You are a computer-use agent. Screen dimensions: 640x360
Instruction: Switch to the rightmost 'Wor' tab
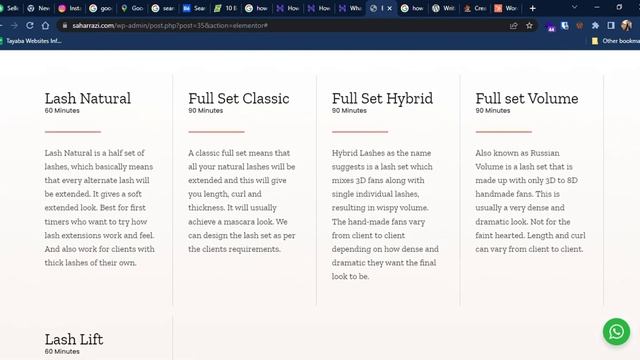coord(506,8)
